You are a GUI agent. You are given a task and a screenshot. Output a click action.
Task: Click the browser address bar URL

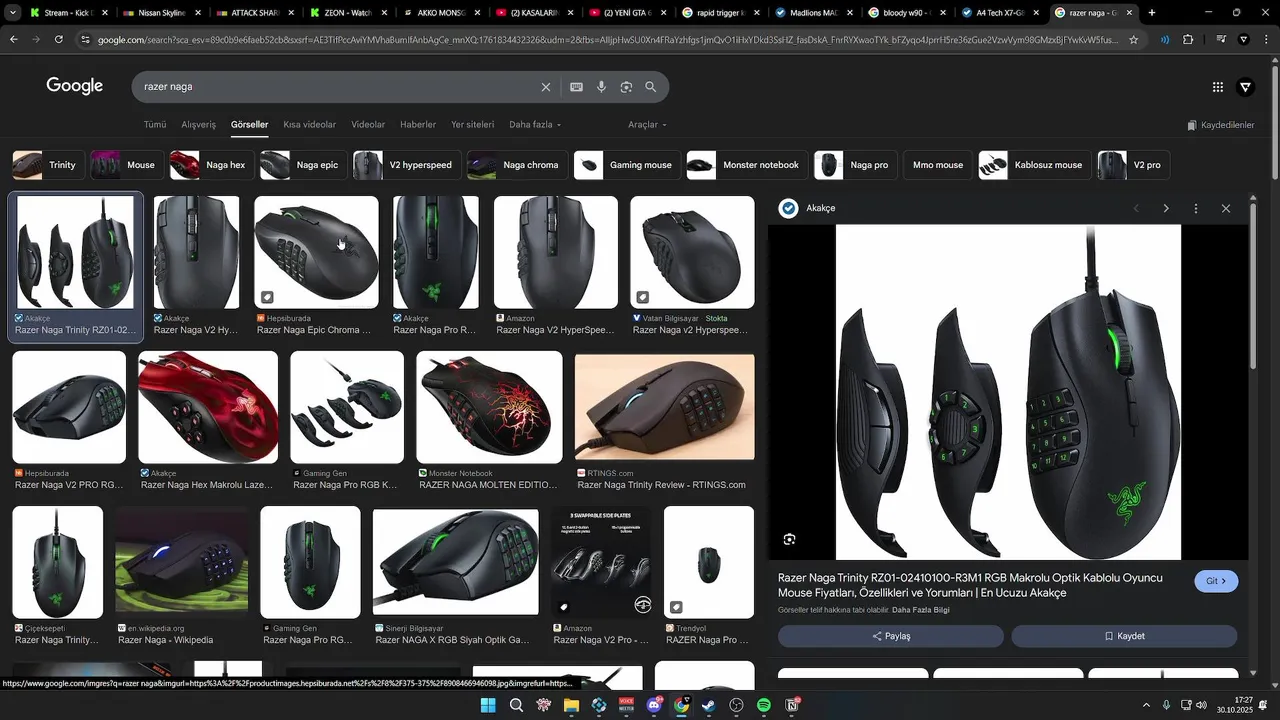pos(608,40)
